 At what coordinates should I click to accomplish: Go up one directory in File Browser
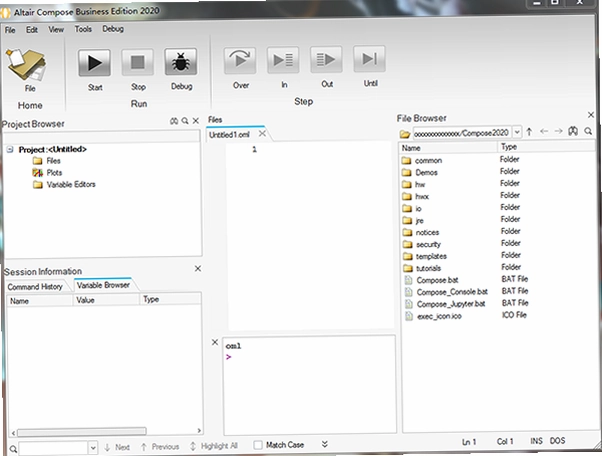[x=529, y=132]
